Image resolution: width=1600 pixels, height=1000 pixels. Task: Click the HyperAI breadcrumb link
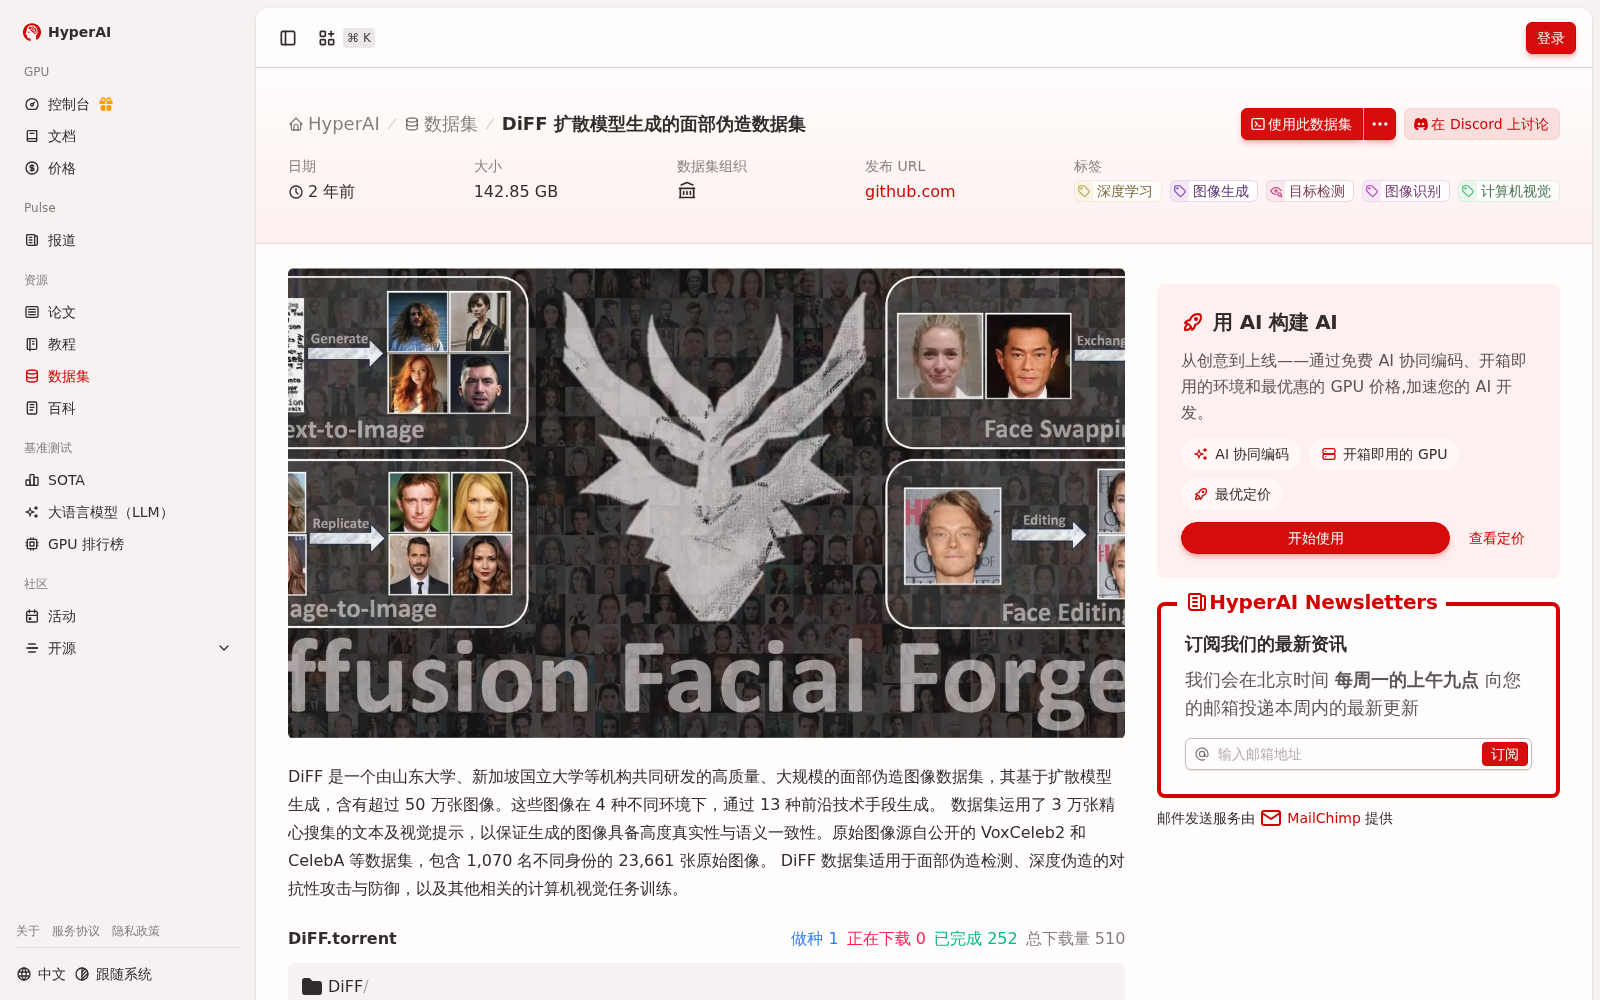(334, 124)
